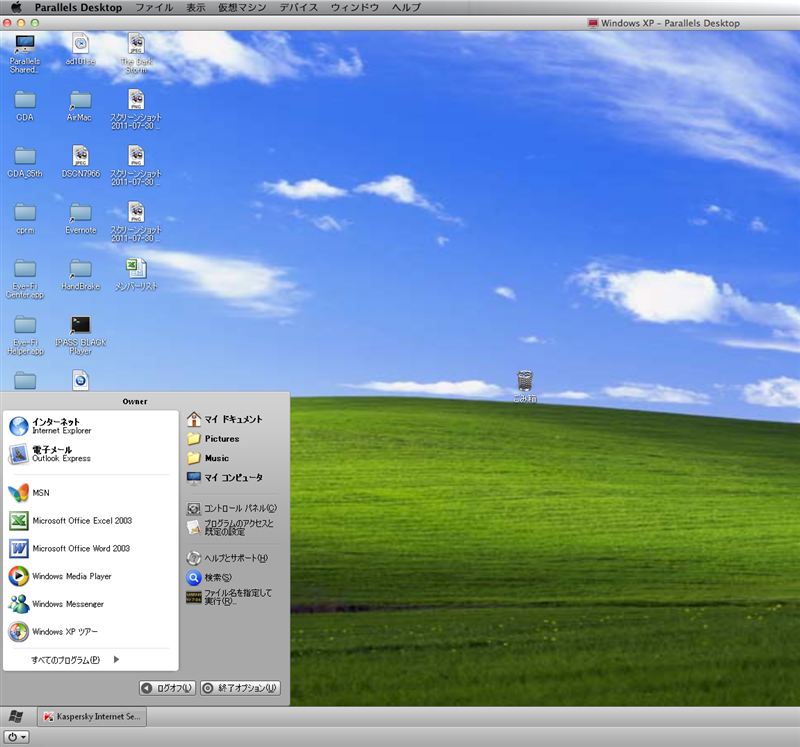Open the ウィンドウ menu

[x=355, y=7]
